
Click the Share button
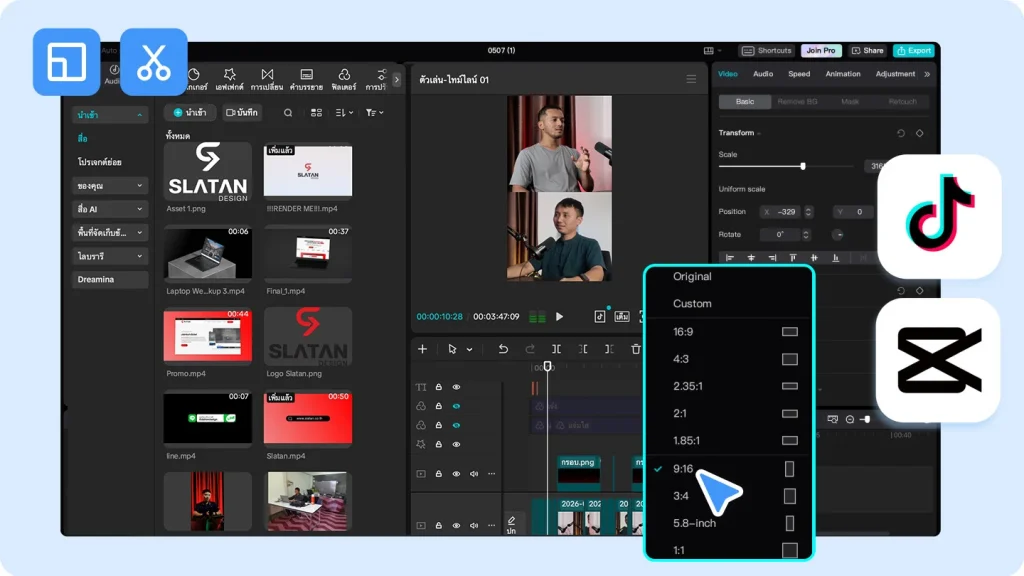[x=867, y=51]
